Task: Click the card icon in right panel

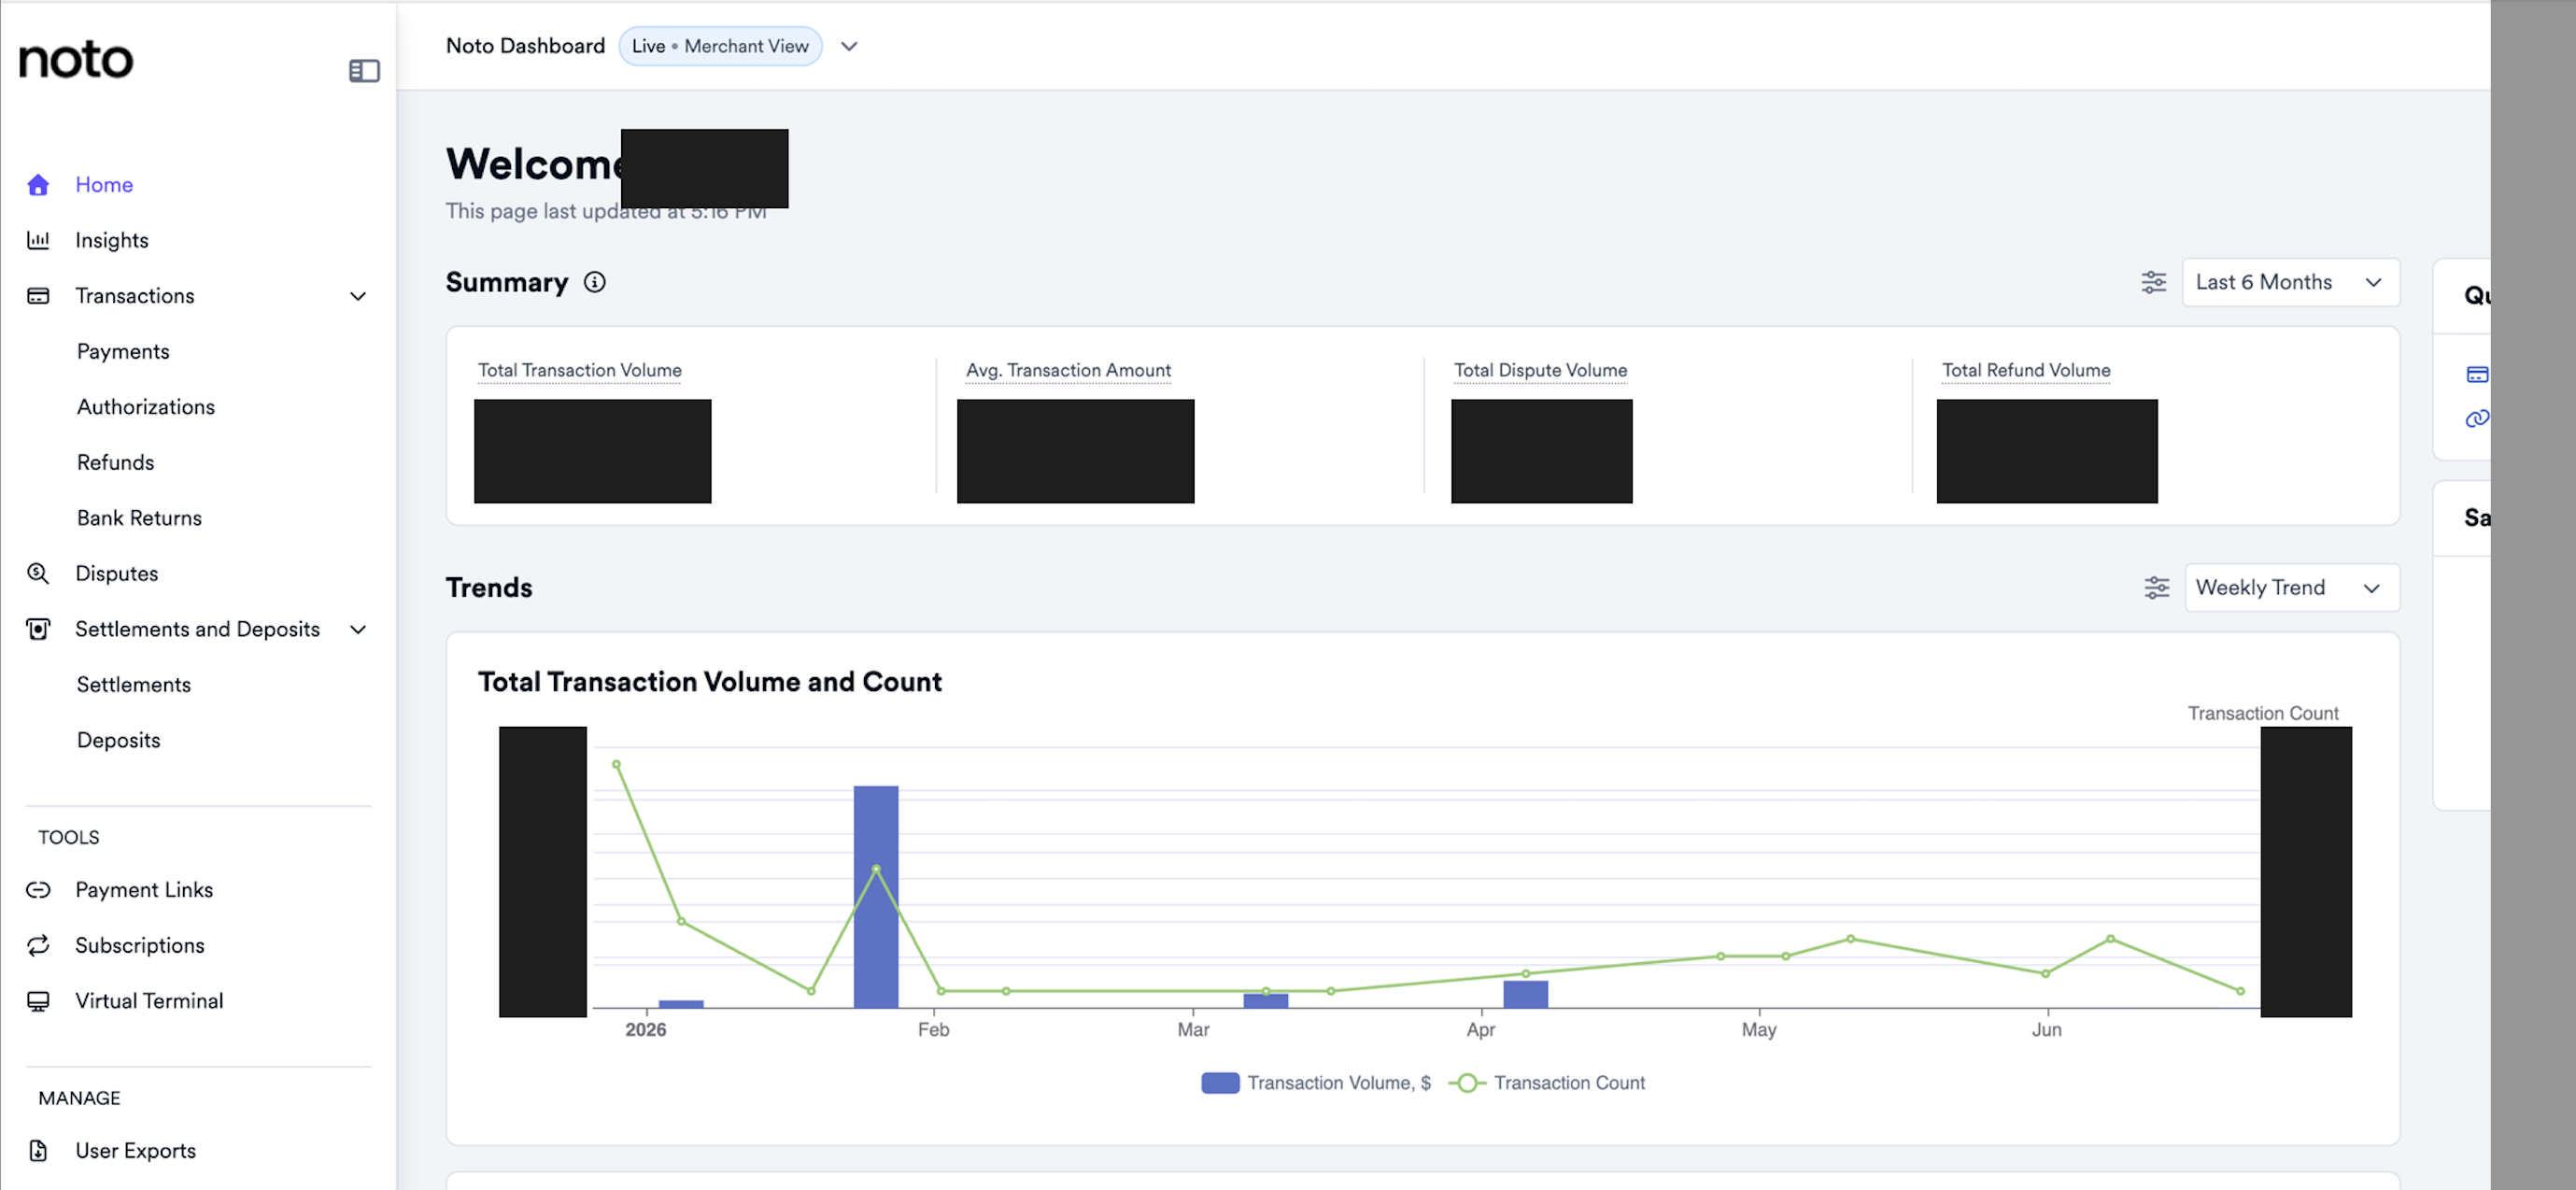Action: pos(2477,375)
